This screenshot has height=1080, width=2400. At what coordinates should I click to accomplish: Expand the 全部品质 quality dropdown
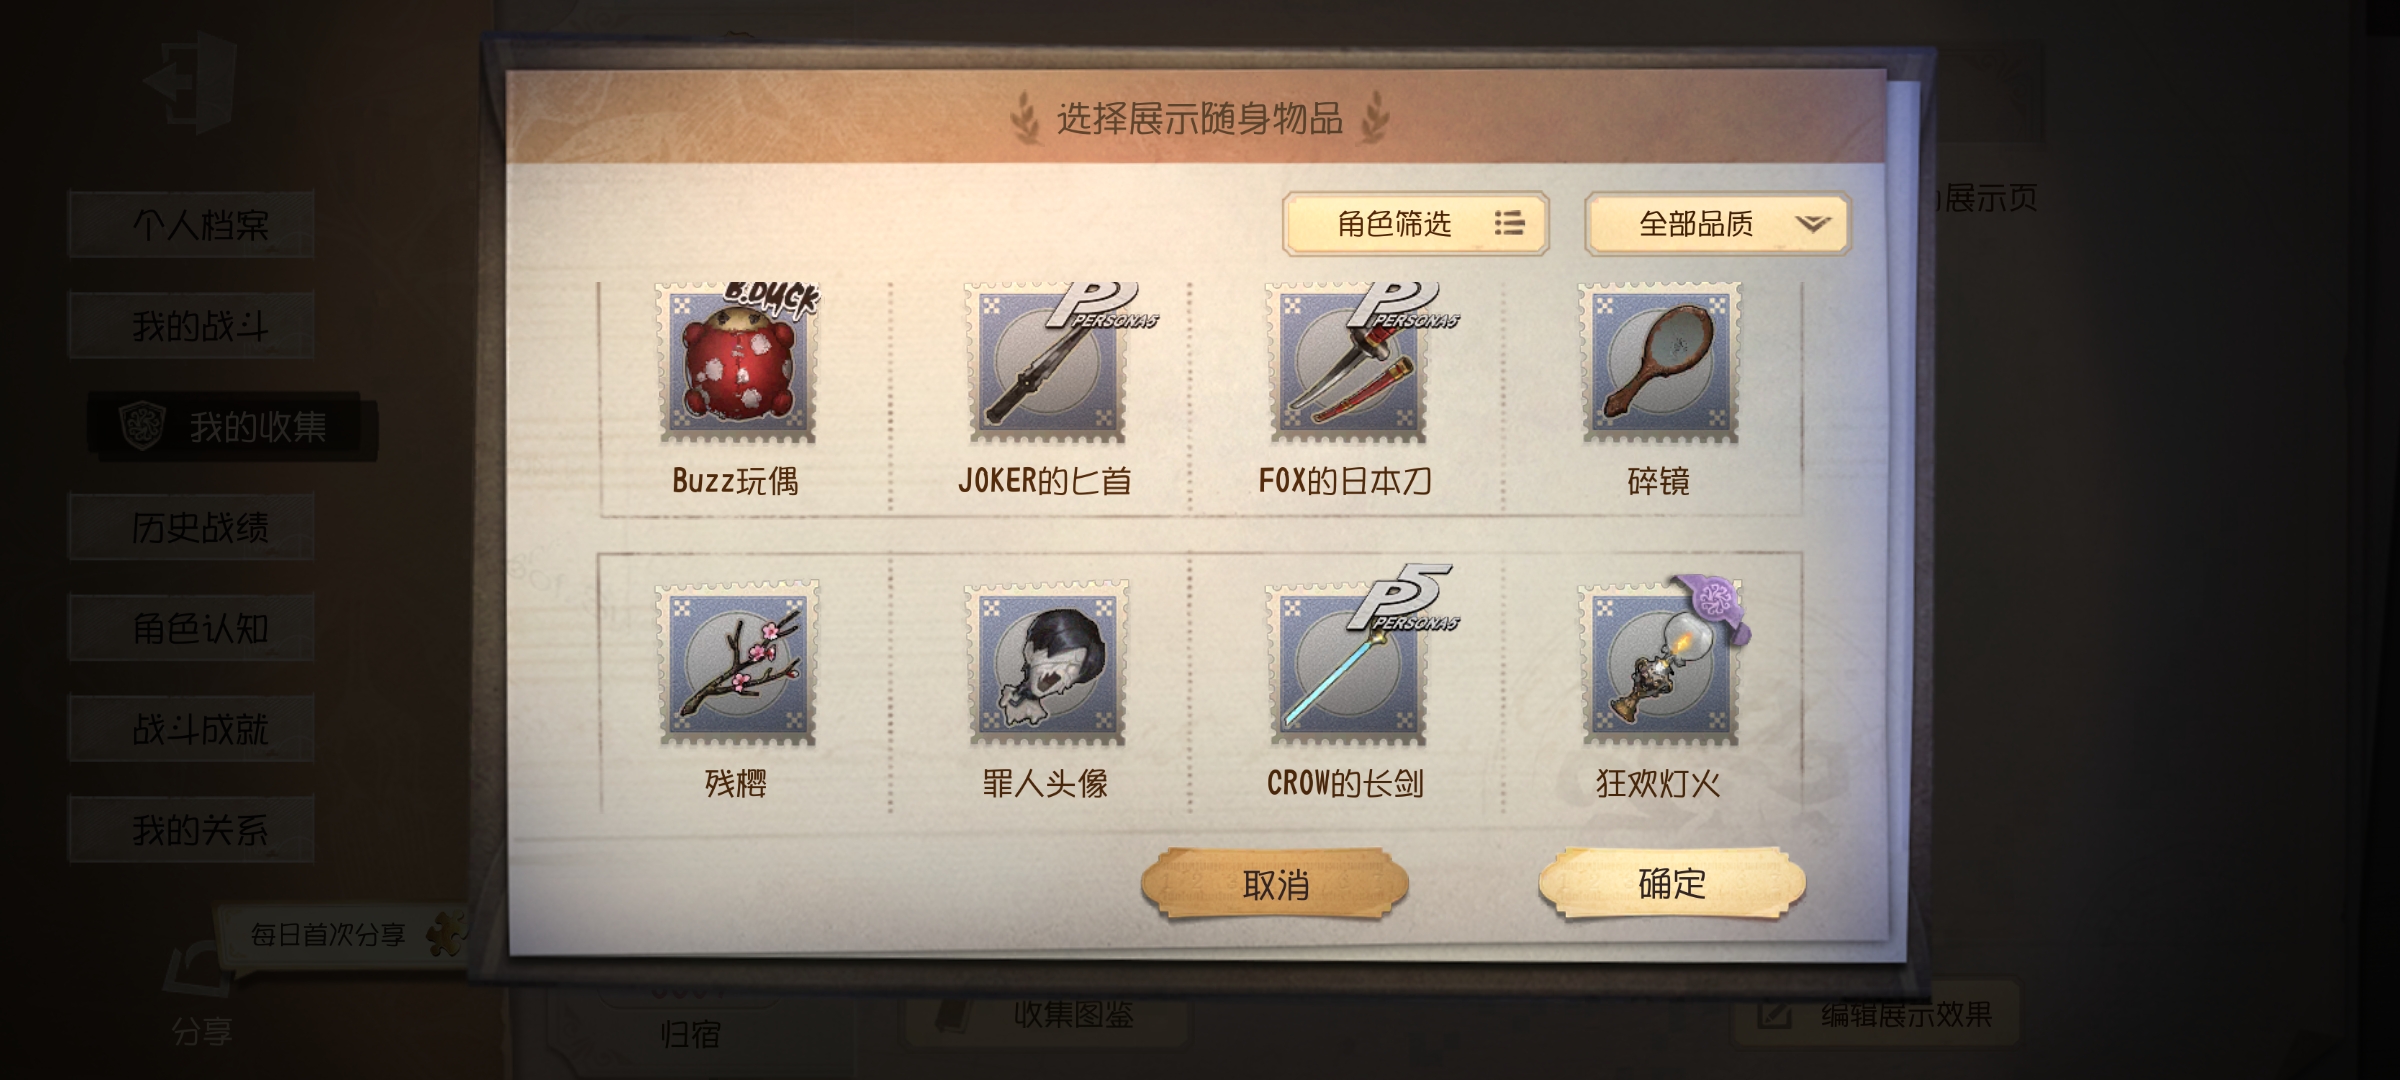tap(1718, 223)
